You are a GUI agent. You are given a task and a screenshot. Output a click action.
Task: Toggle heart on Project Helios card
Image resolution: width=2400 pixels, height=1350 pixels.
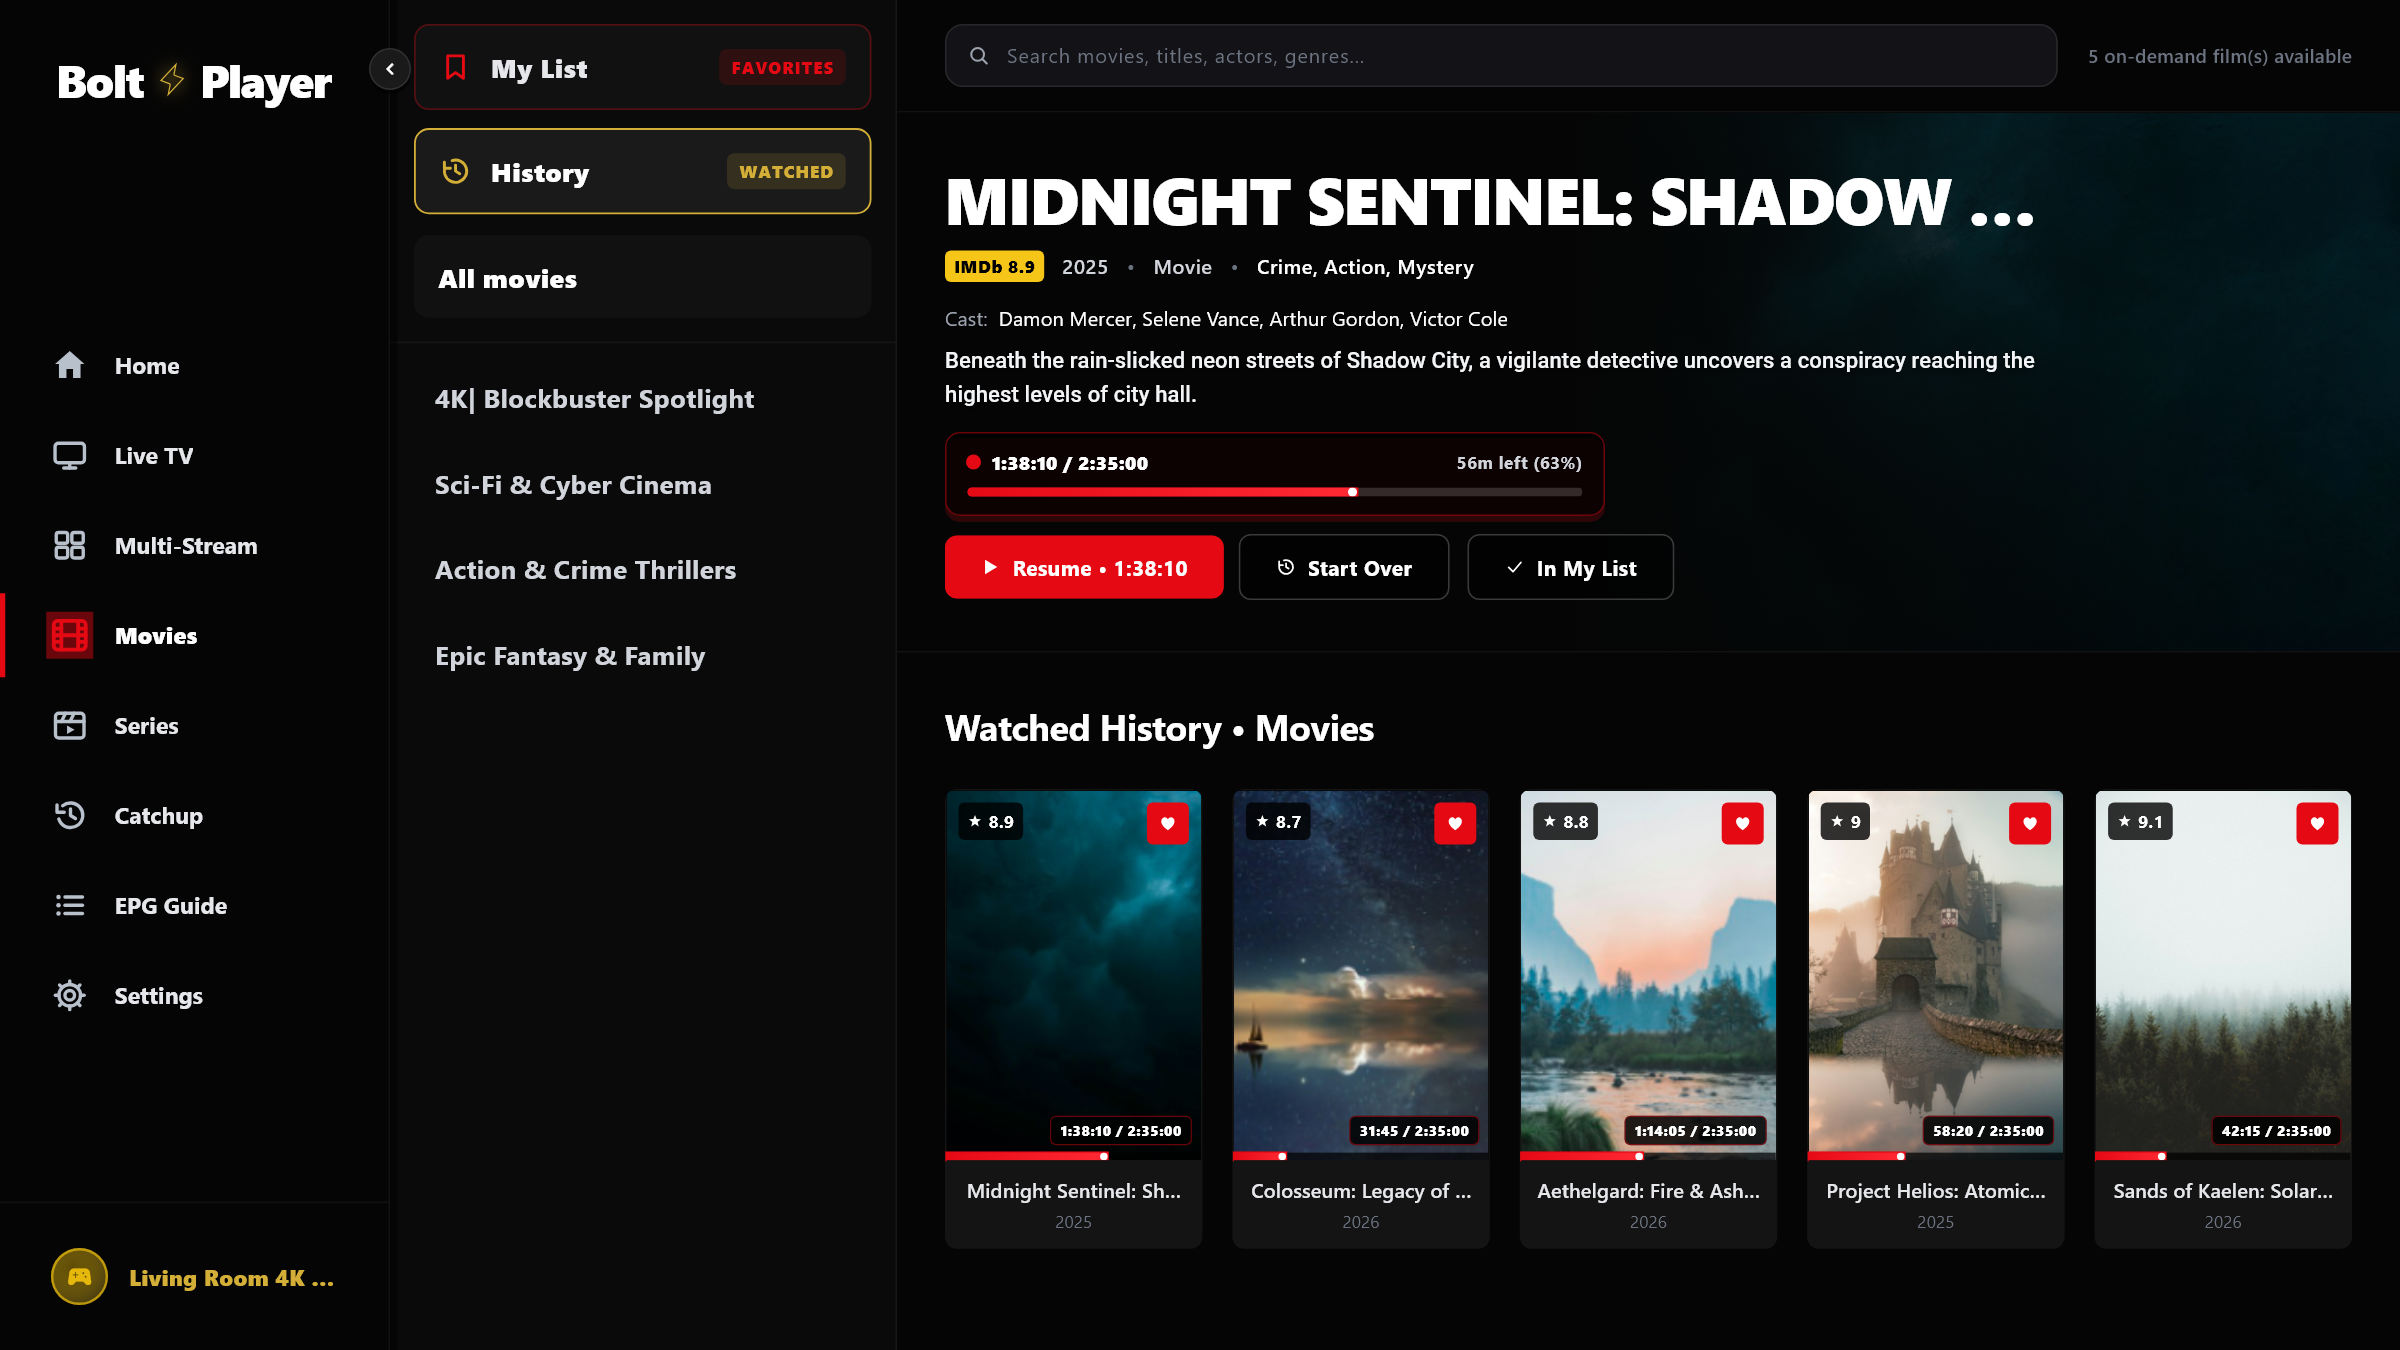(2030, 823)
